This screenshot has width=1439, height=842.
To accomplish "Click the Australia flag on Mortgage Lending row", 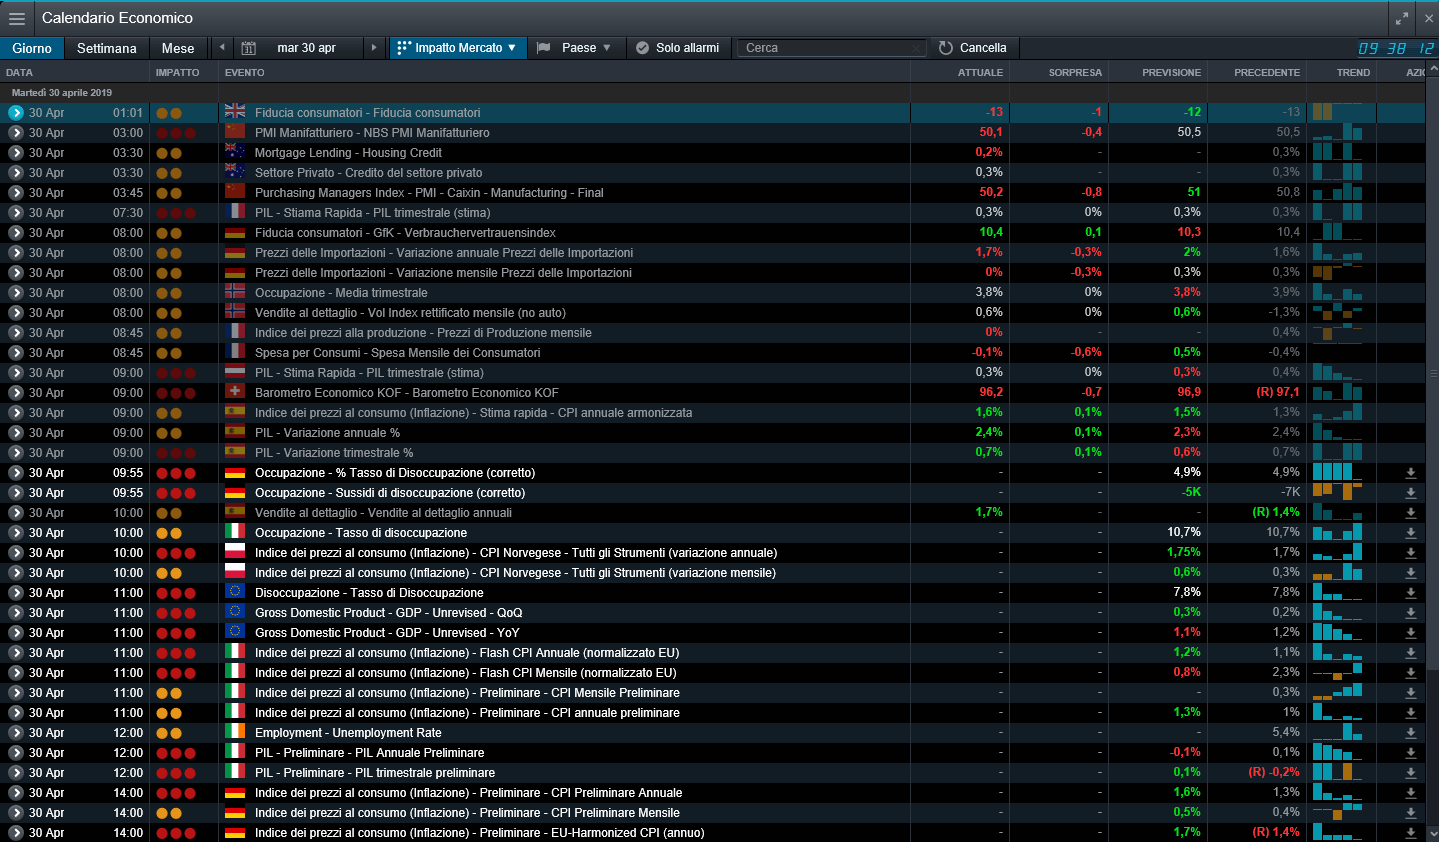I will [x=235, y=152].
